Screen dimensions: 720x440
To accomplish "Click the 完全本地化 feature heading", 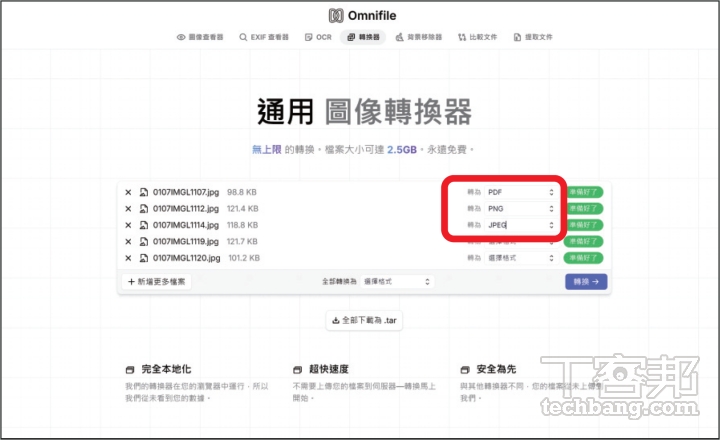I will (x=166, y=369).
